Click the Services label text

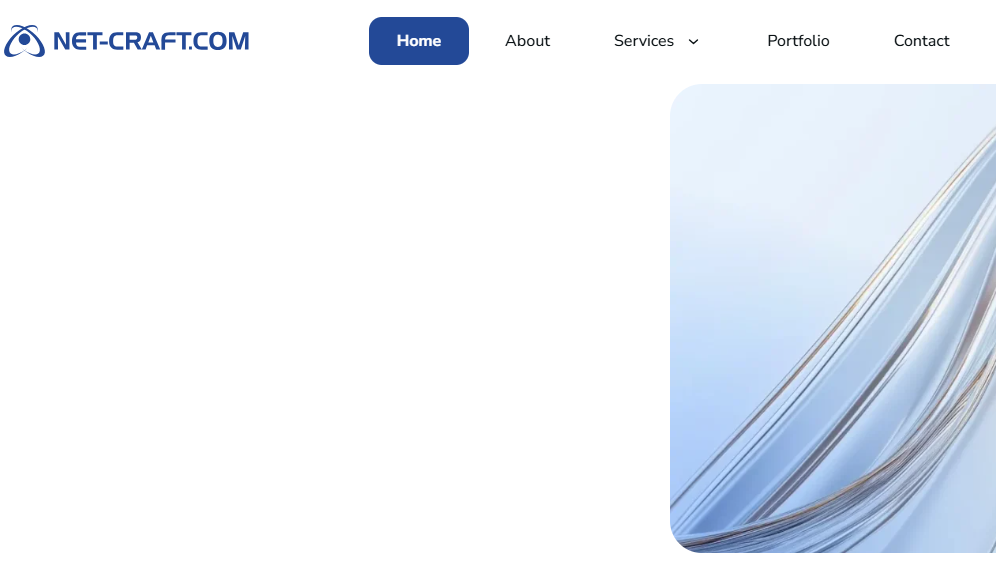(643, 41)
